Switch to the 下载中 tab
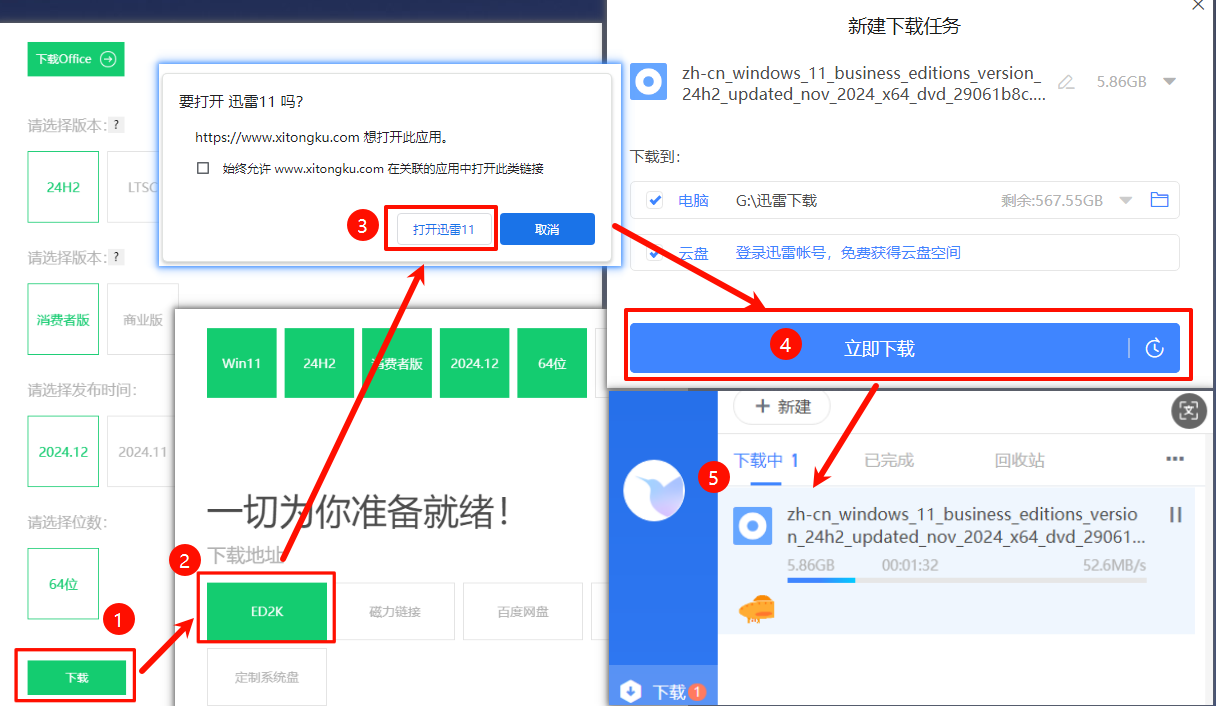1216x706 pixels. pyautogui.click(x=766, y=460)
